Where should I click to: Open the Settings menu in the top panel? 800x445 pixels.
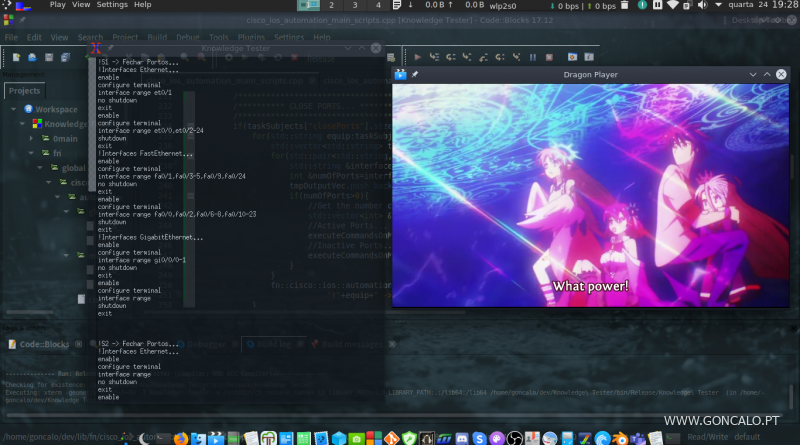pos(111,5)
